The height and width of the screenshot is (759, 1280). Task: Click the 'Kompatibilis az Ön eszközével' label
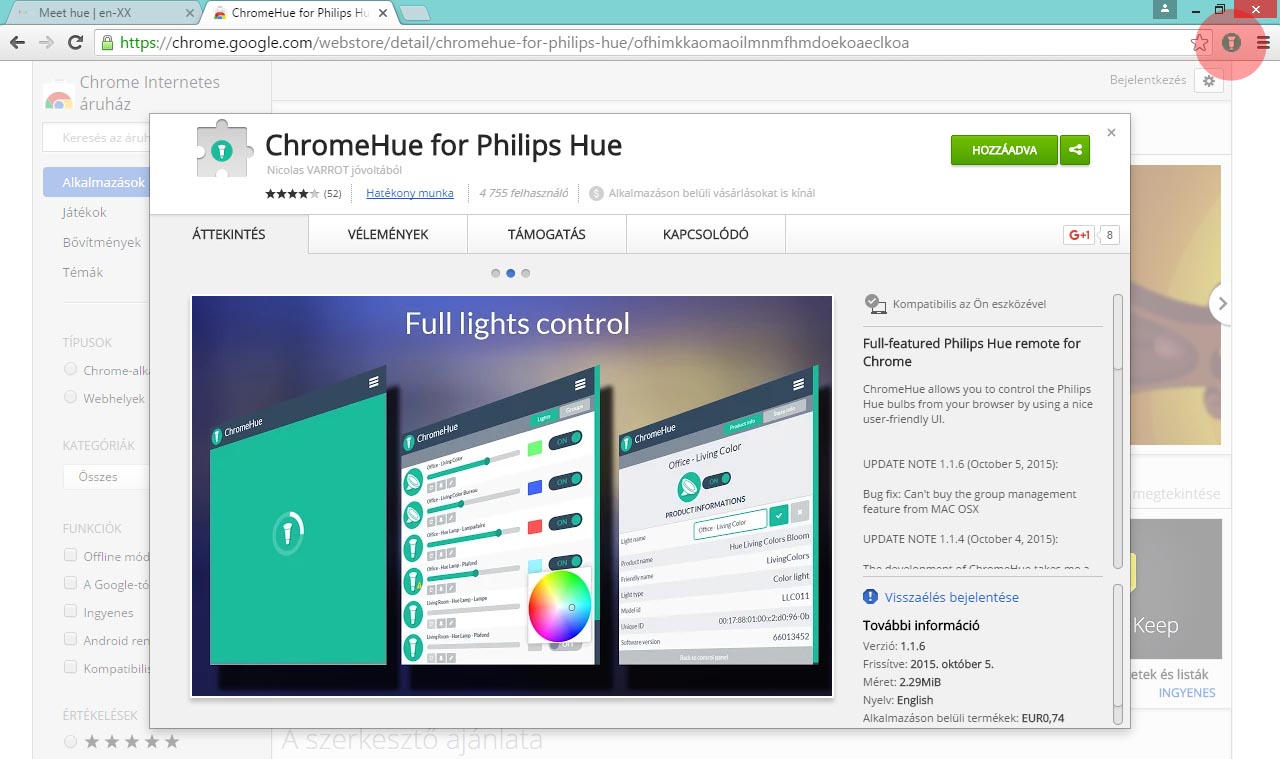(x=969, y=304)
